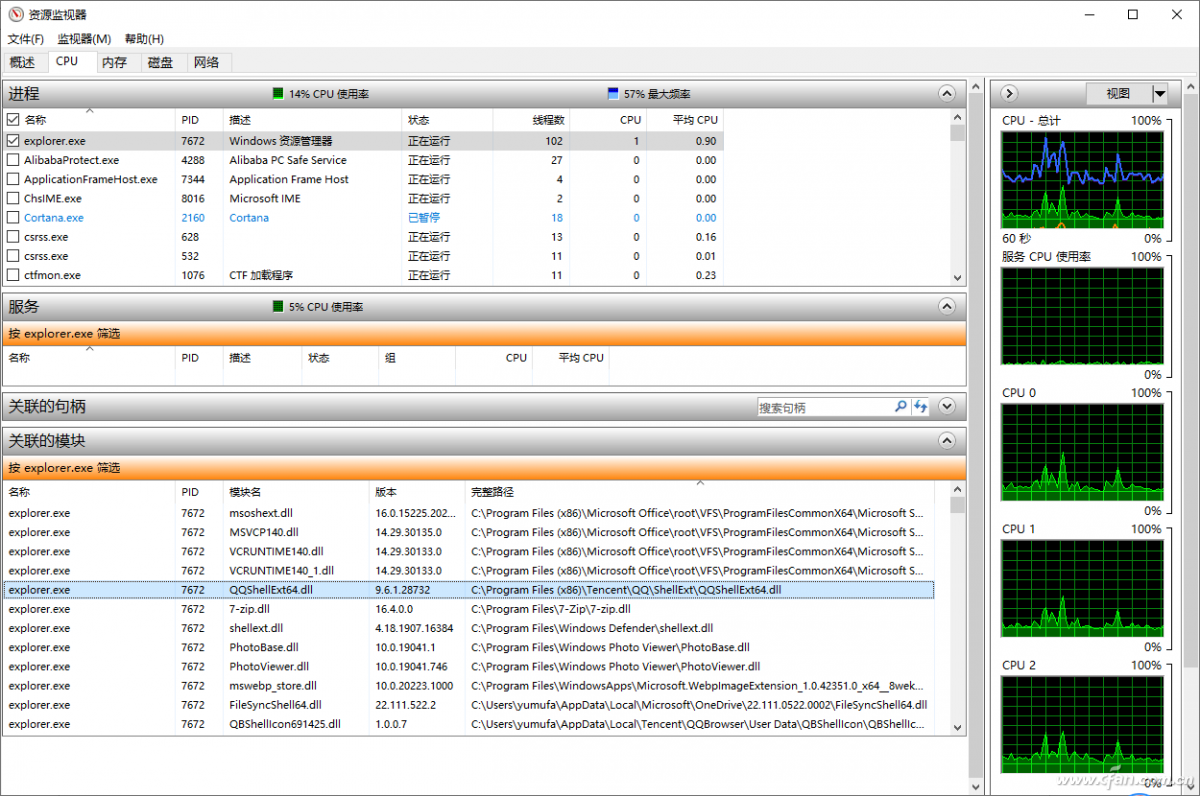Switch to the 内存 tab

(114, 62)
